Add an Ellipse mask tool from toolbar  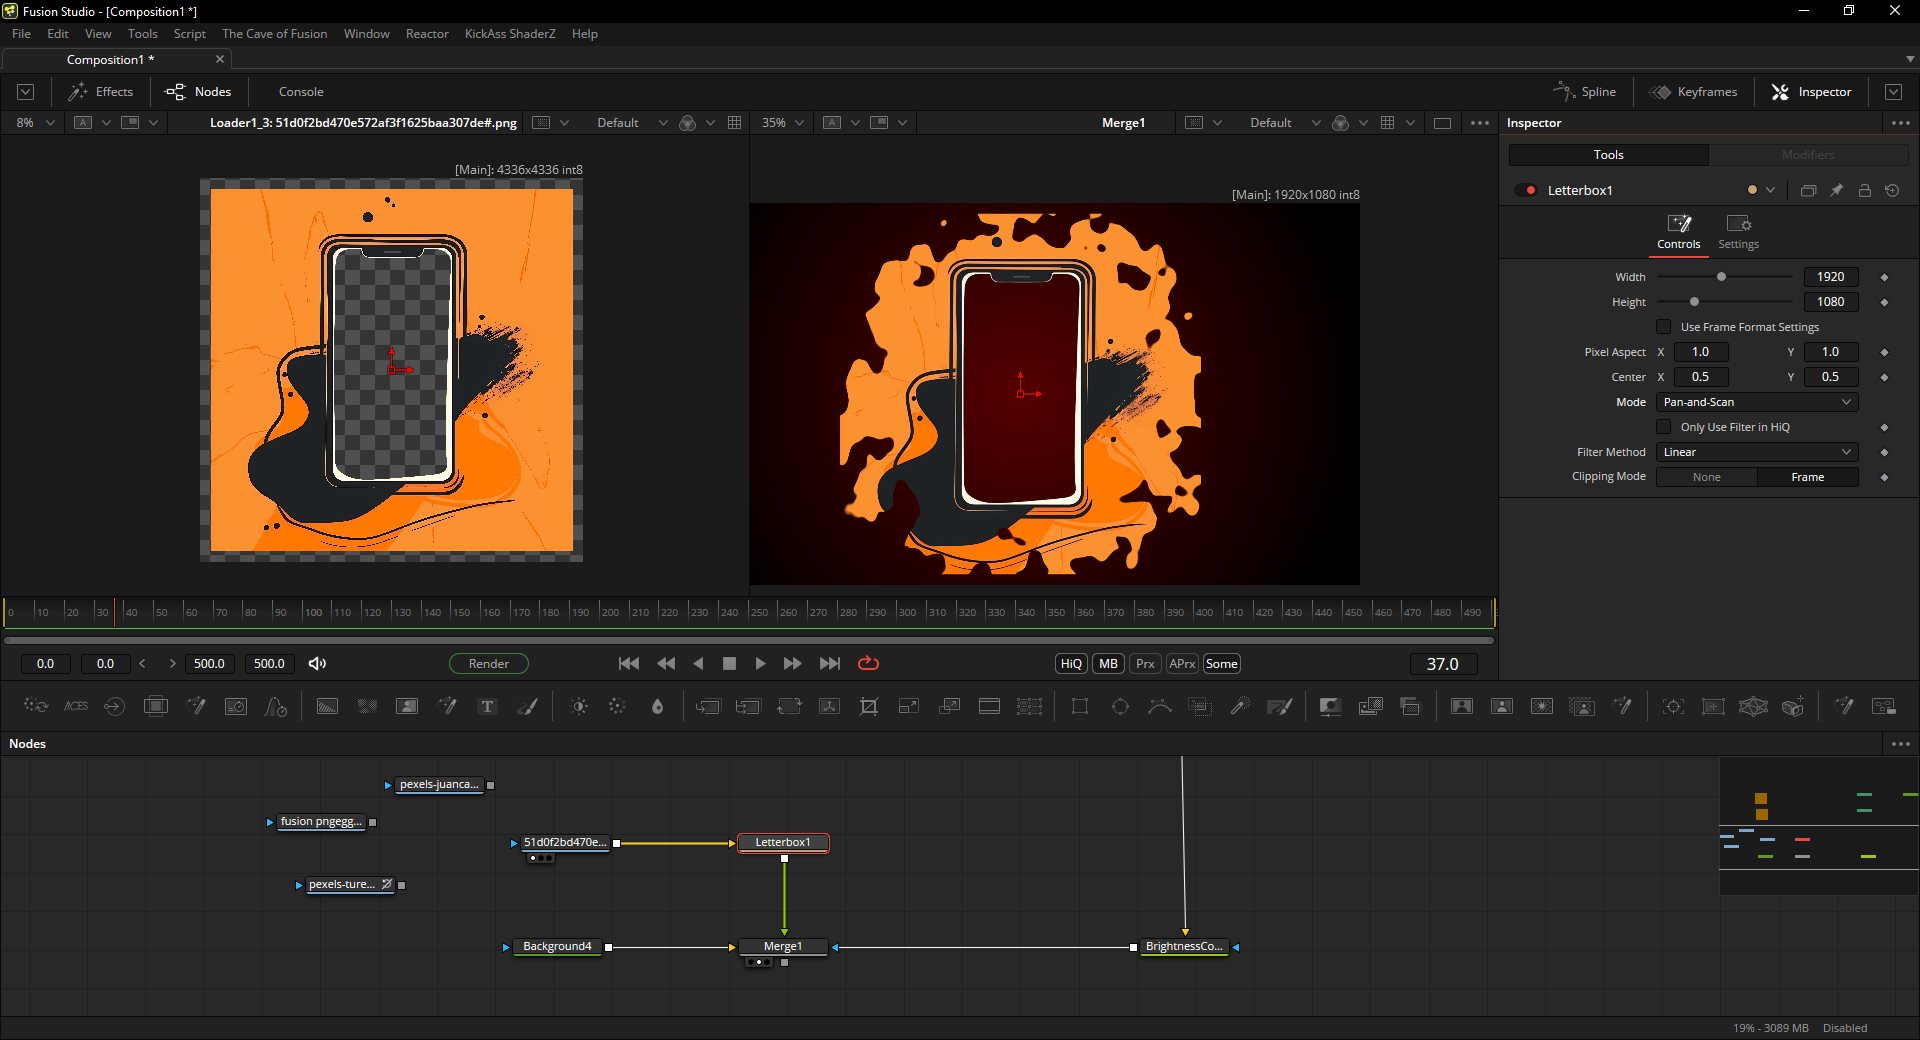coord(1120,706)
